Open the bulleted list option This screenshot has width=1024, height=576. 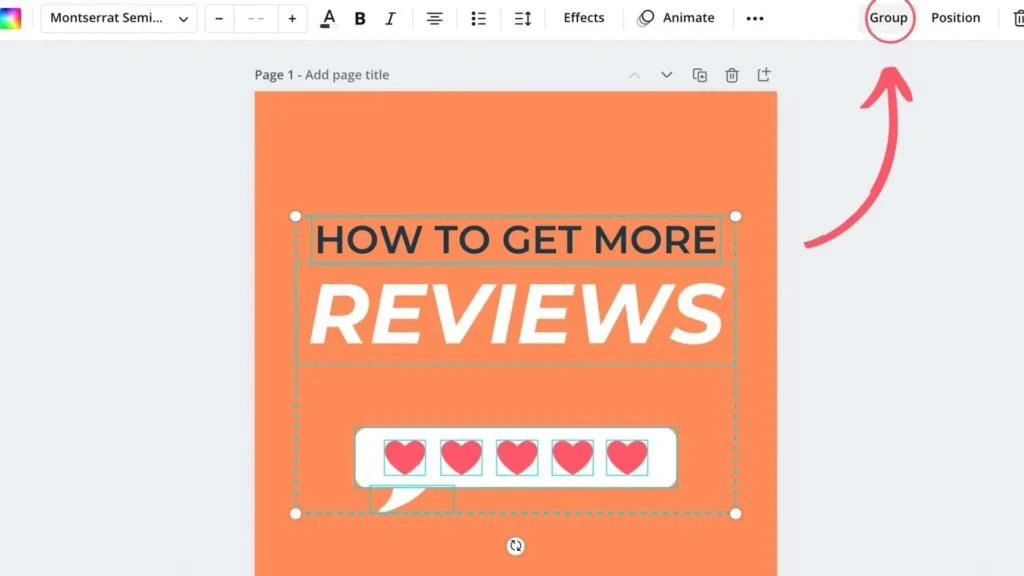(x=478, y=17)
